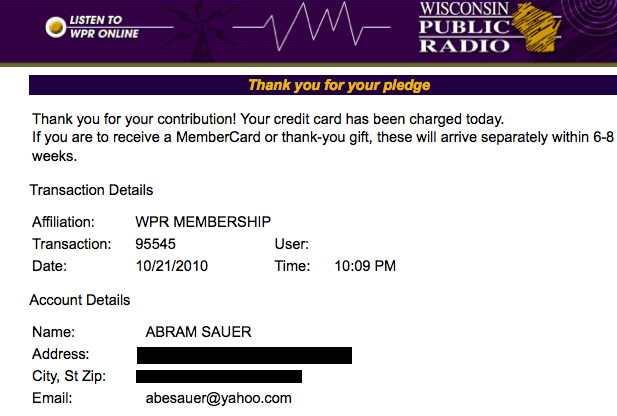This screenshot has height=416, width=617.
Task: Click the gold Wisconsin state shape icon
Action: coord(536,27)
